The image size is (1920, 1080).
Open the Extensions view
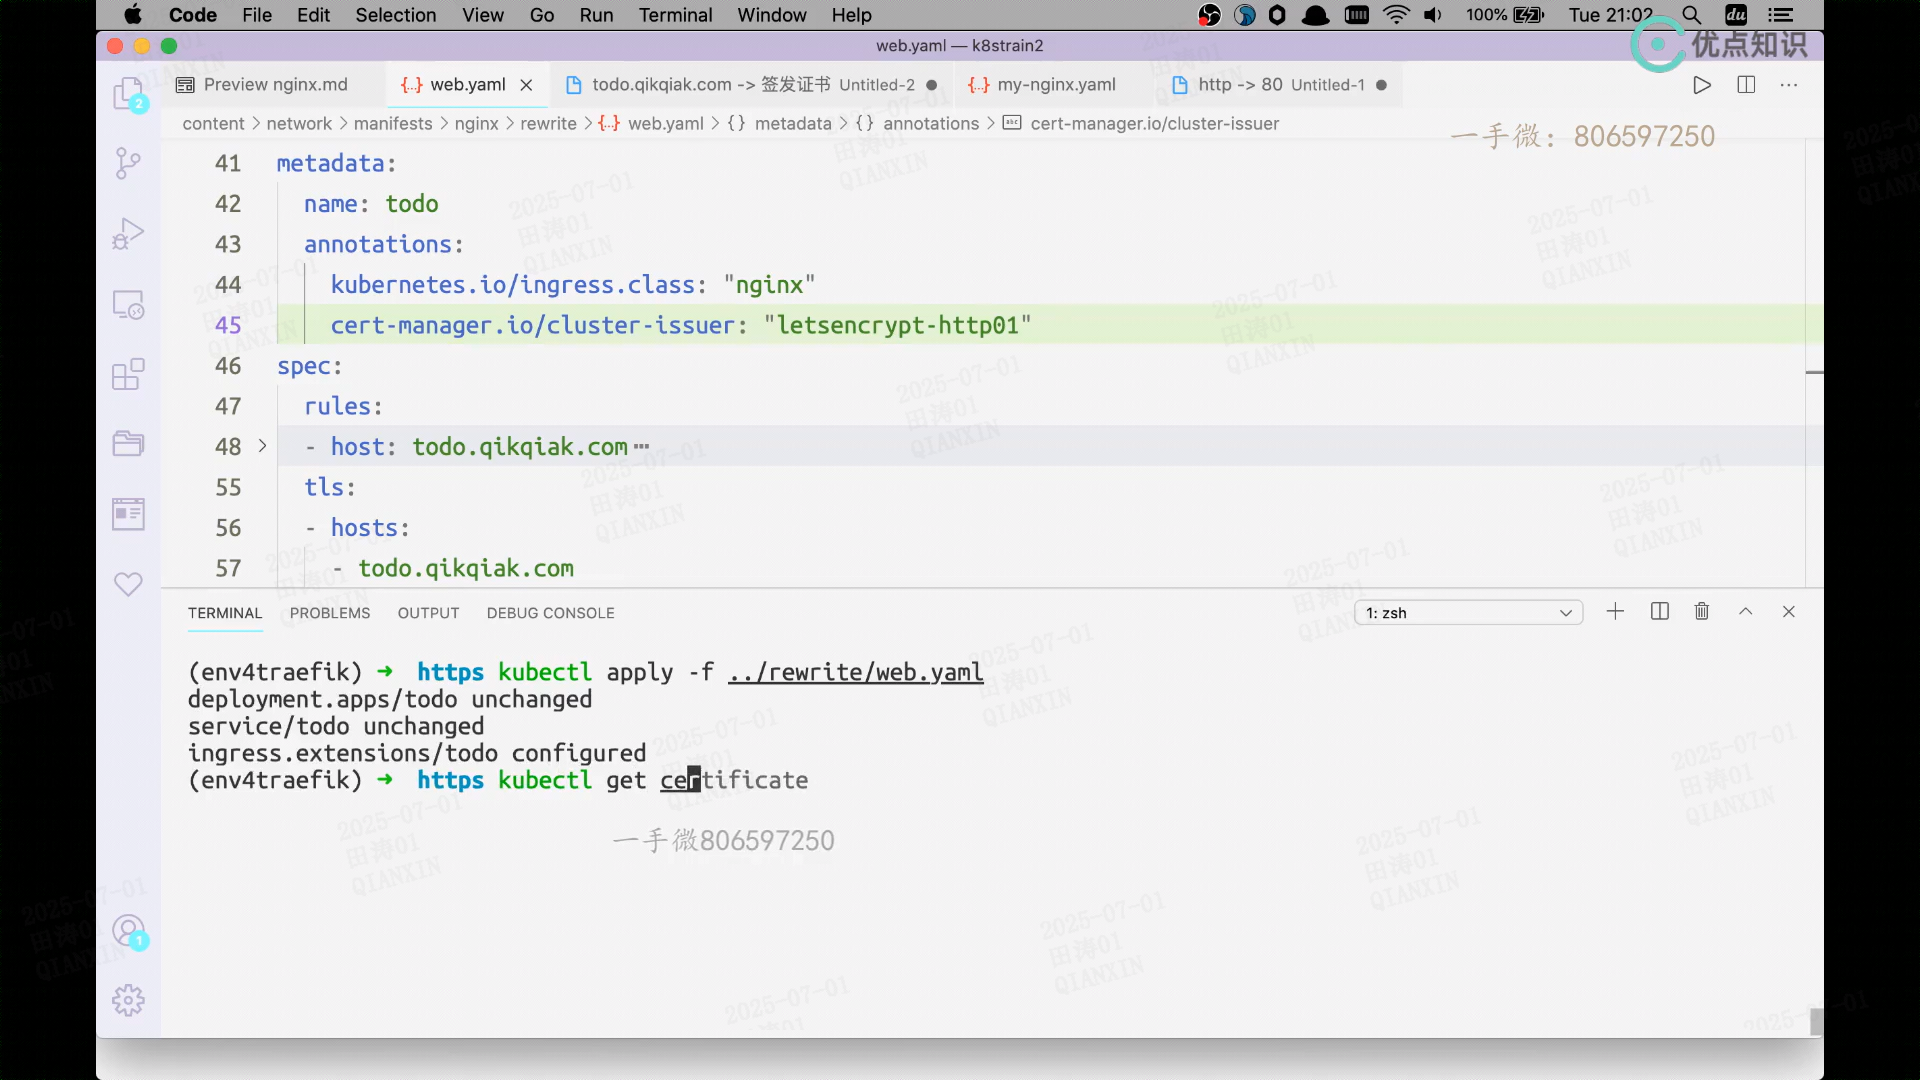(128, 375)
